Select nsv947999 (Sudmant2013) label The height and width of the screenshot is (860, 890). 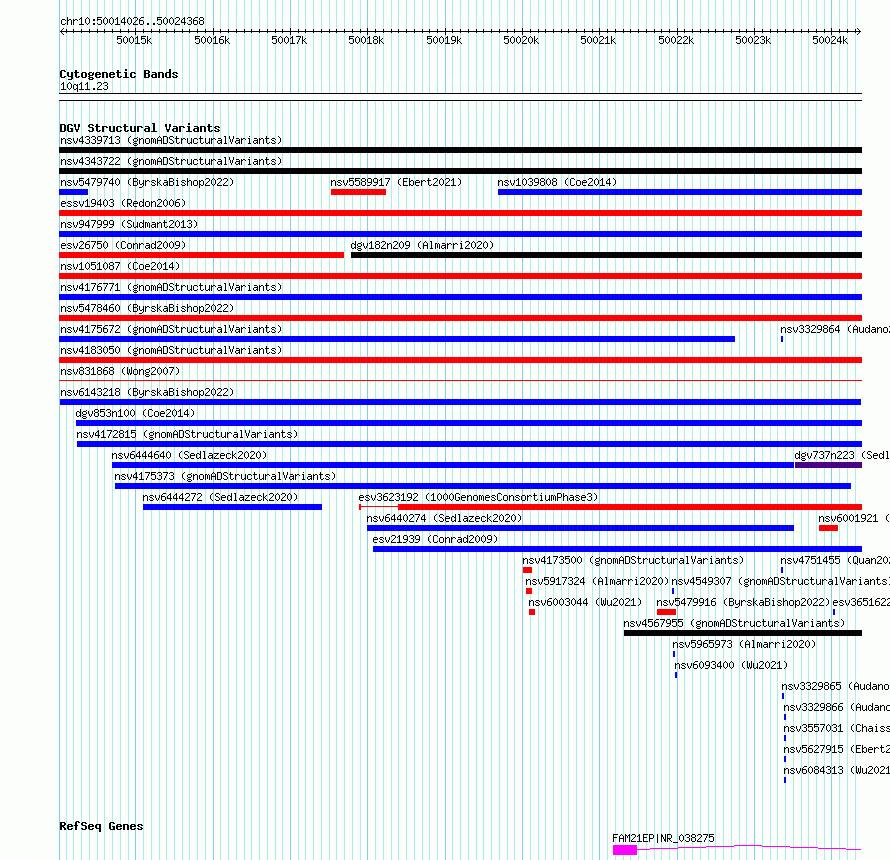pyautogui.click(x=129, y=224)
